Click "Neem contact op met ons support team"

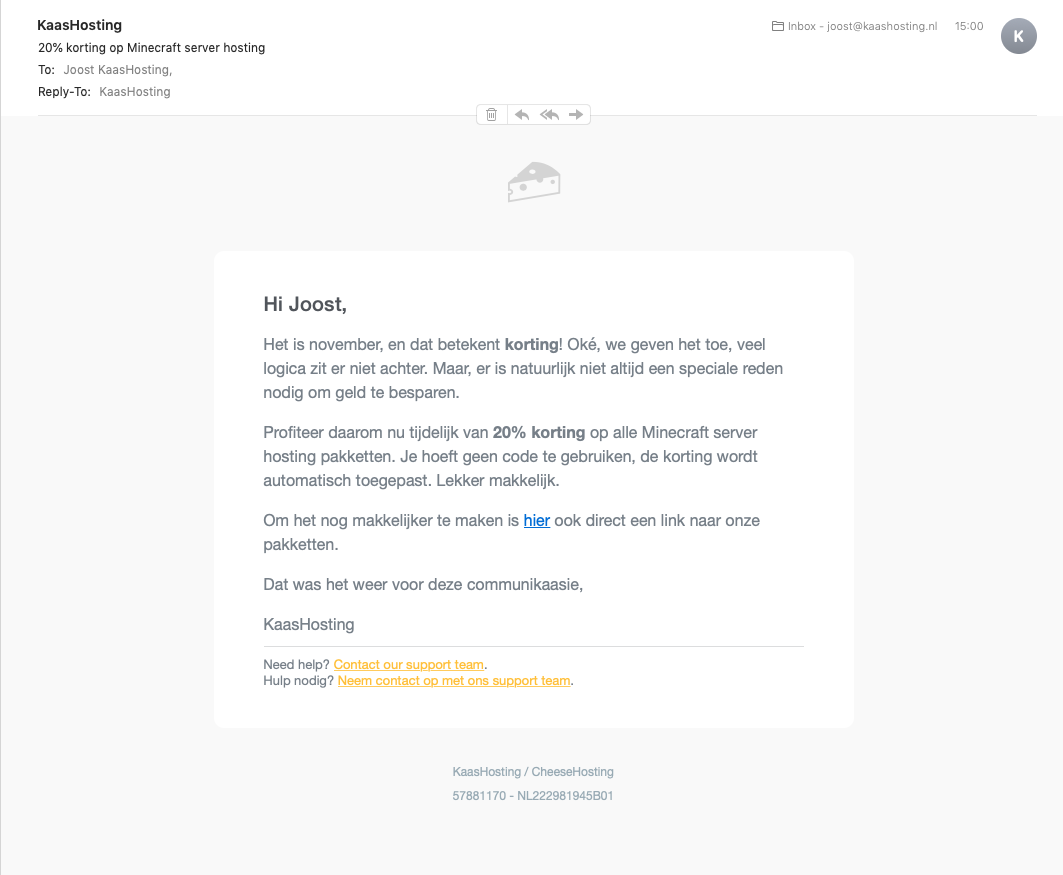point(454,681)
